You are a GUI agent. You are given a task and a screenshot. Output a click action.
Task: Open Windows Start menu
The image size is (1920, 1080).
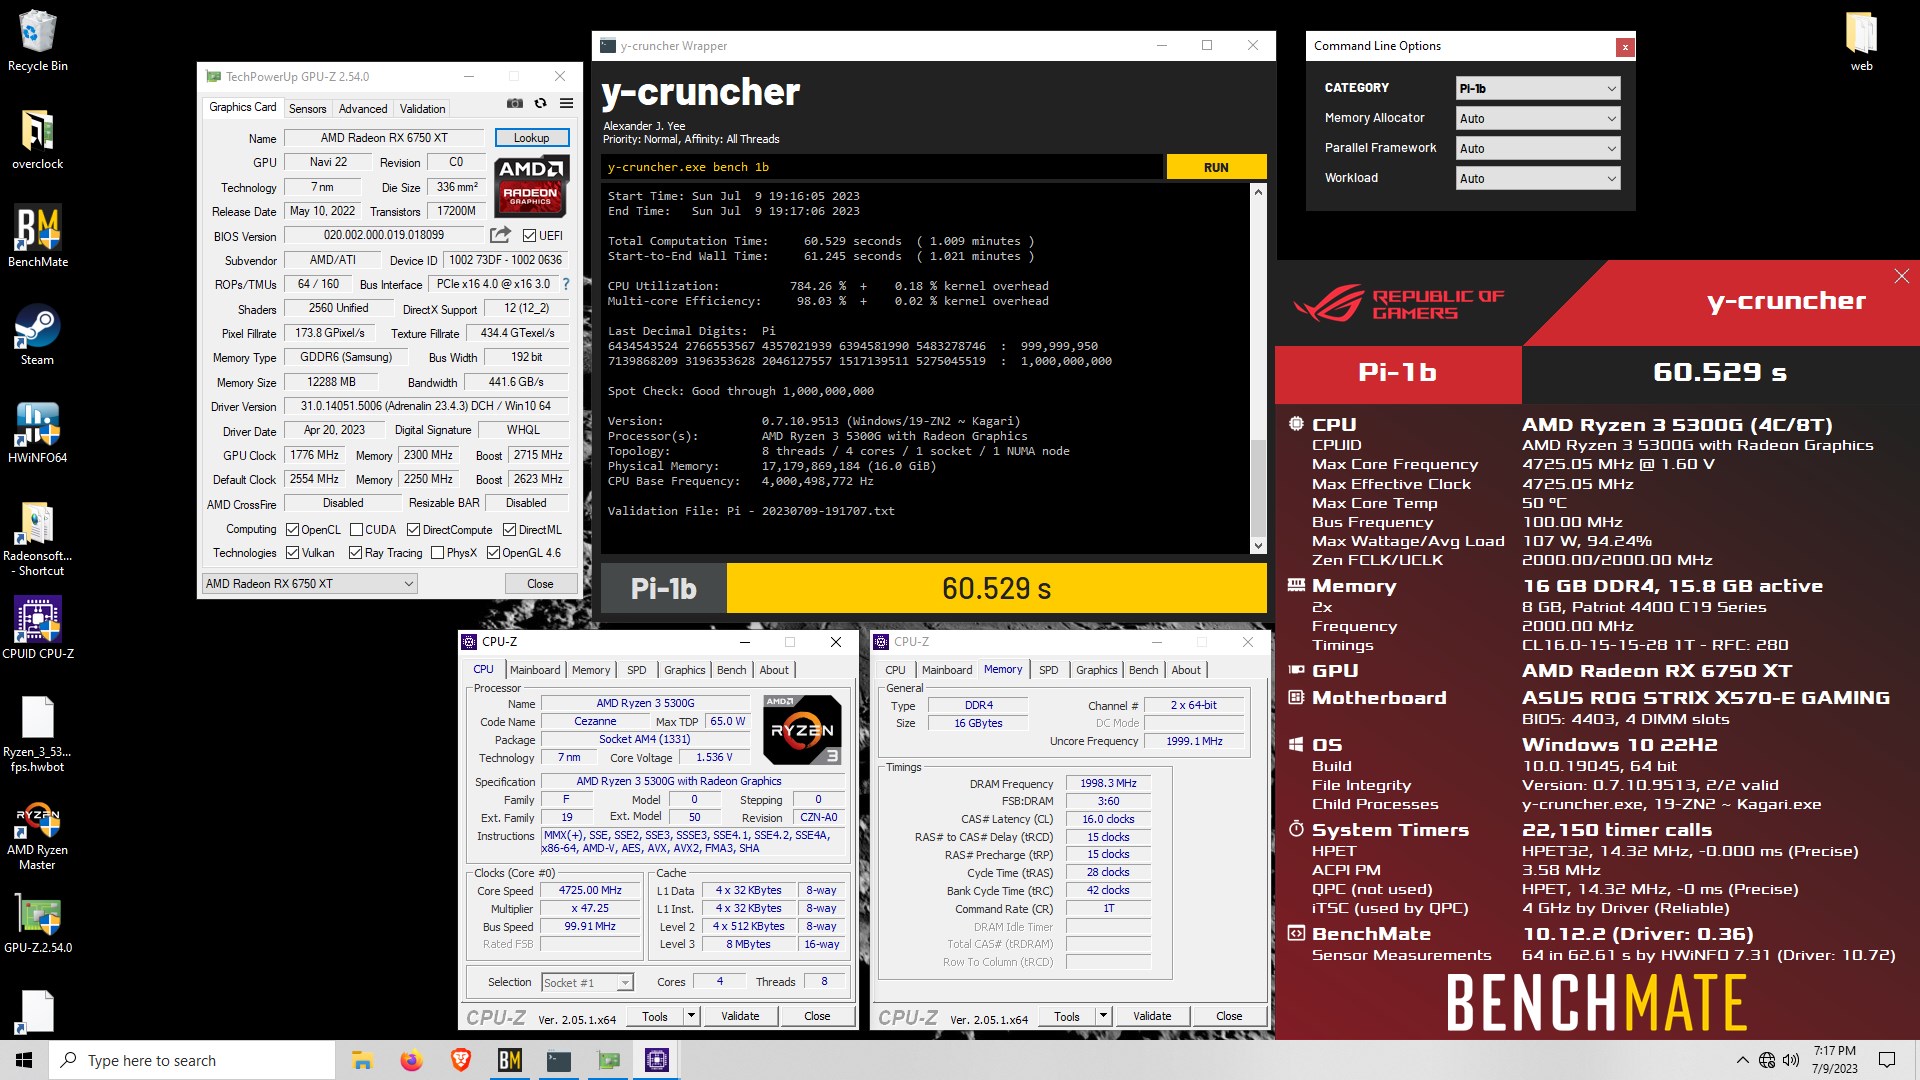tap(24, 1060)
